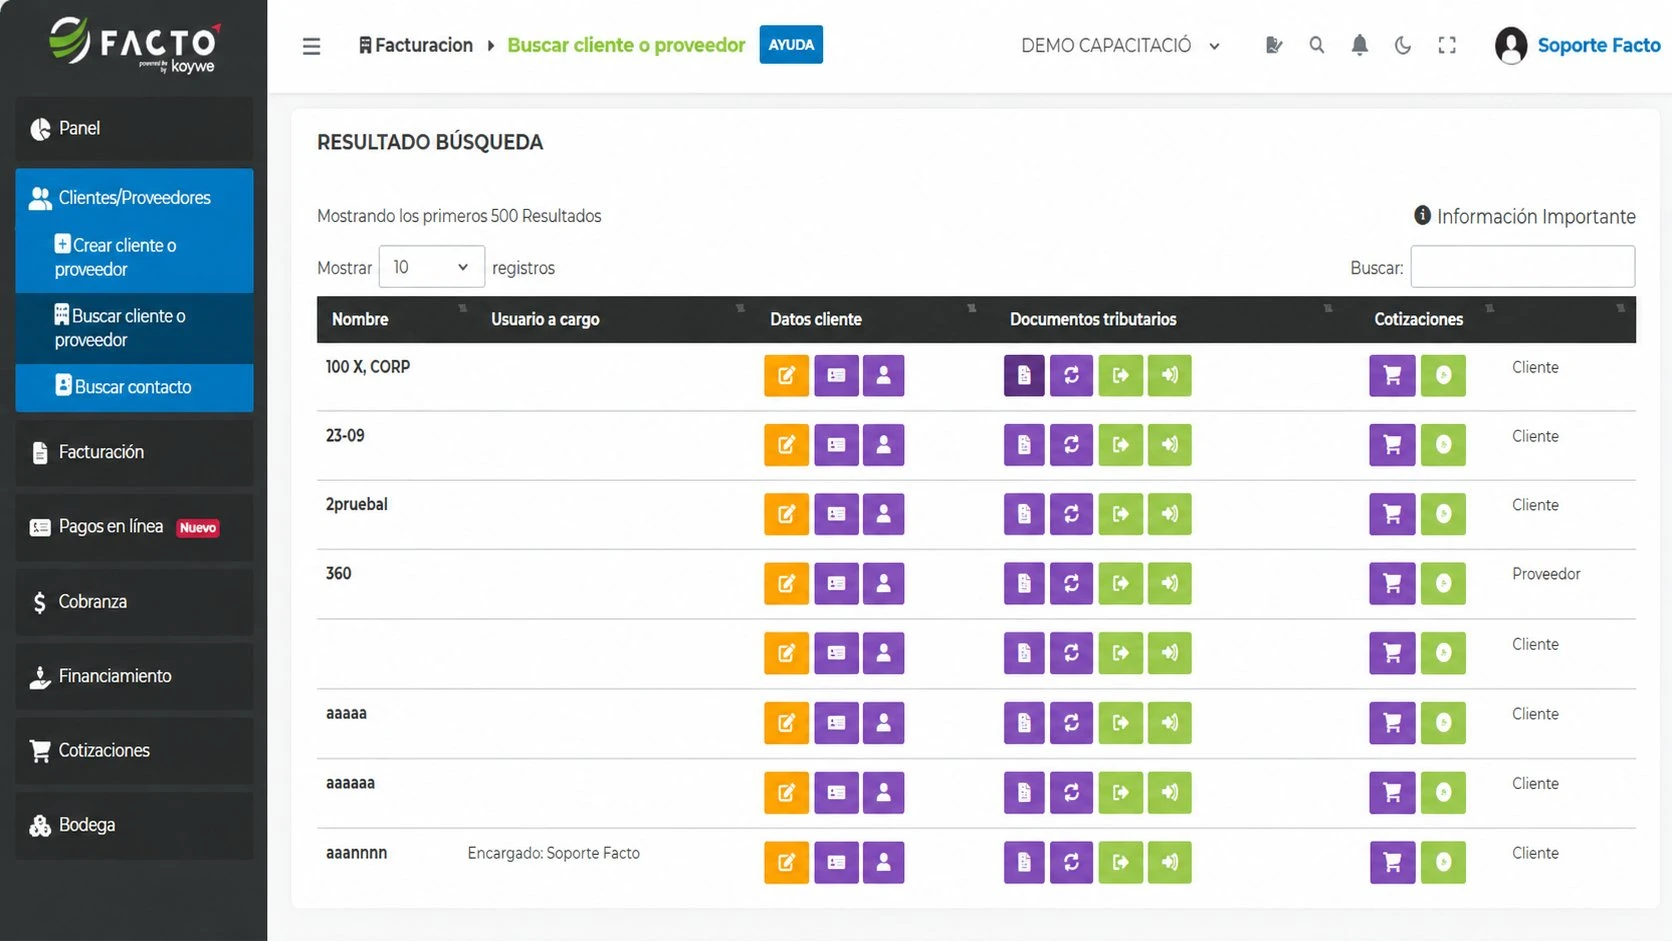
Task: Click the green enter-arrow icon for aaannnn
Action: (1170, 862)
